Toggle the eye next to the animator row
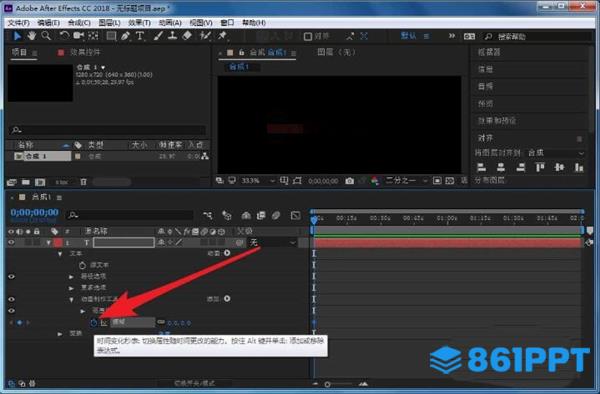 pos(11,299)
